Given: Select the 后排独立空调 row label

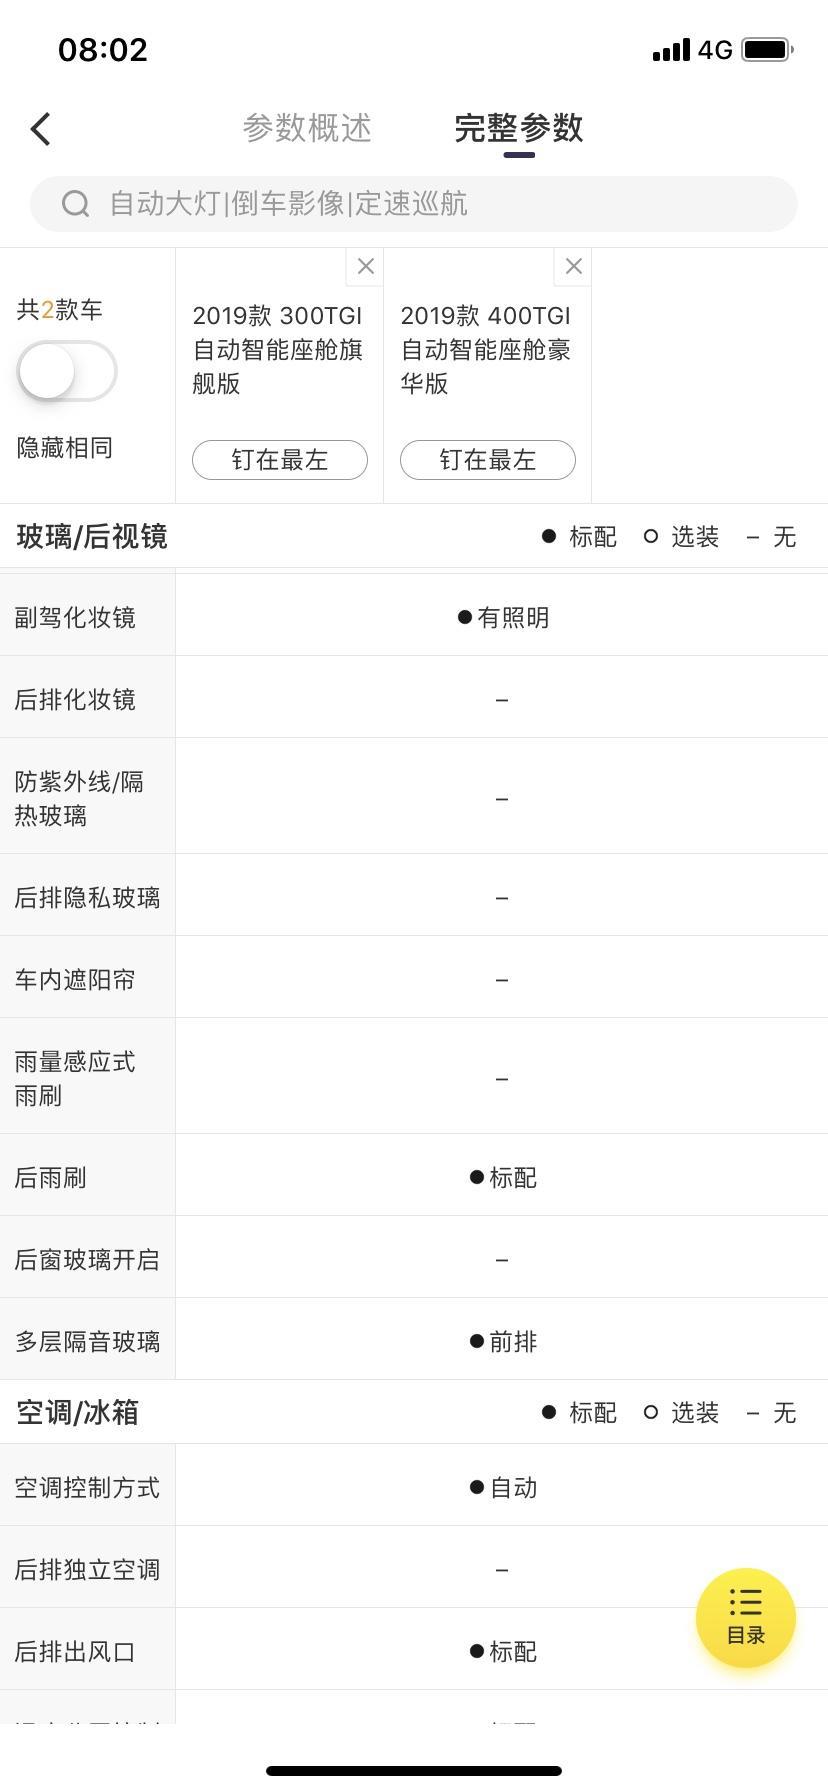Looking at the screenshot, I should (x=87, y=1570).
